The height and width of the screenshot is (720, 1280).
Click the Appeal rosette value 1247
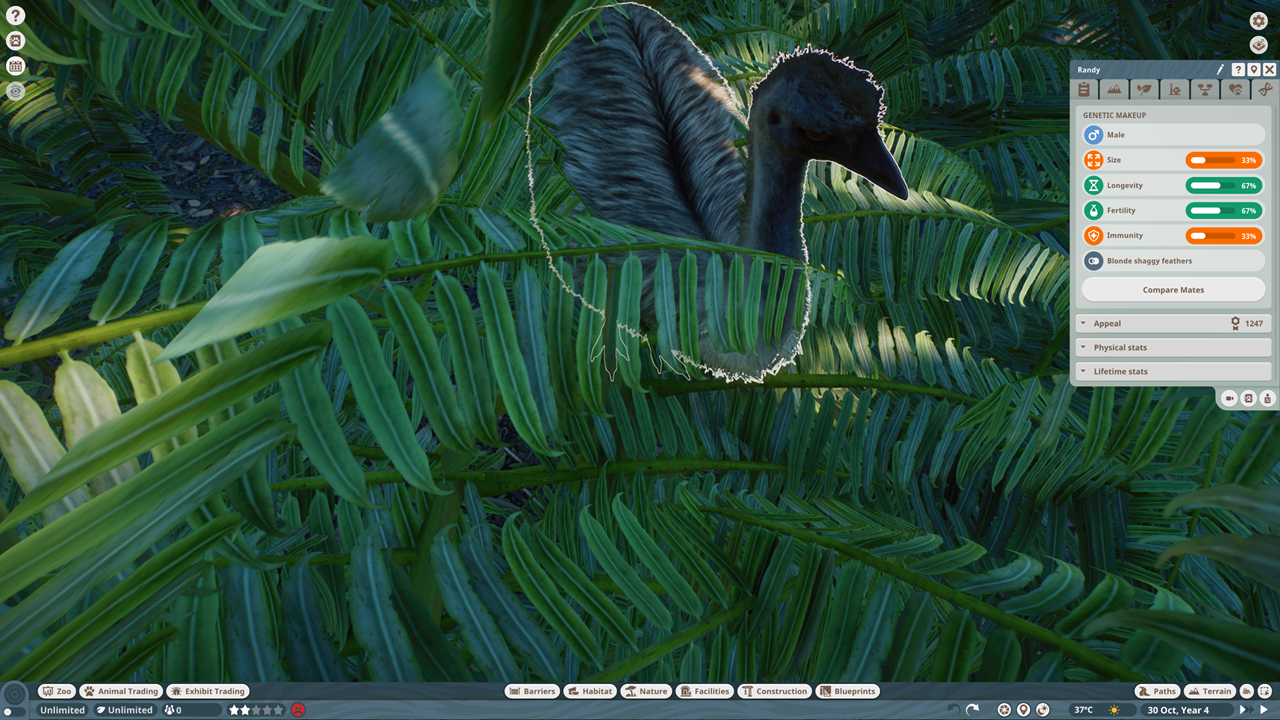coord(1247,323)
